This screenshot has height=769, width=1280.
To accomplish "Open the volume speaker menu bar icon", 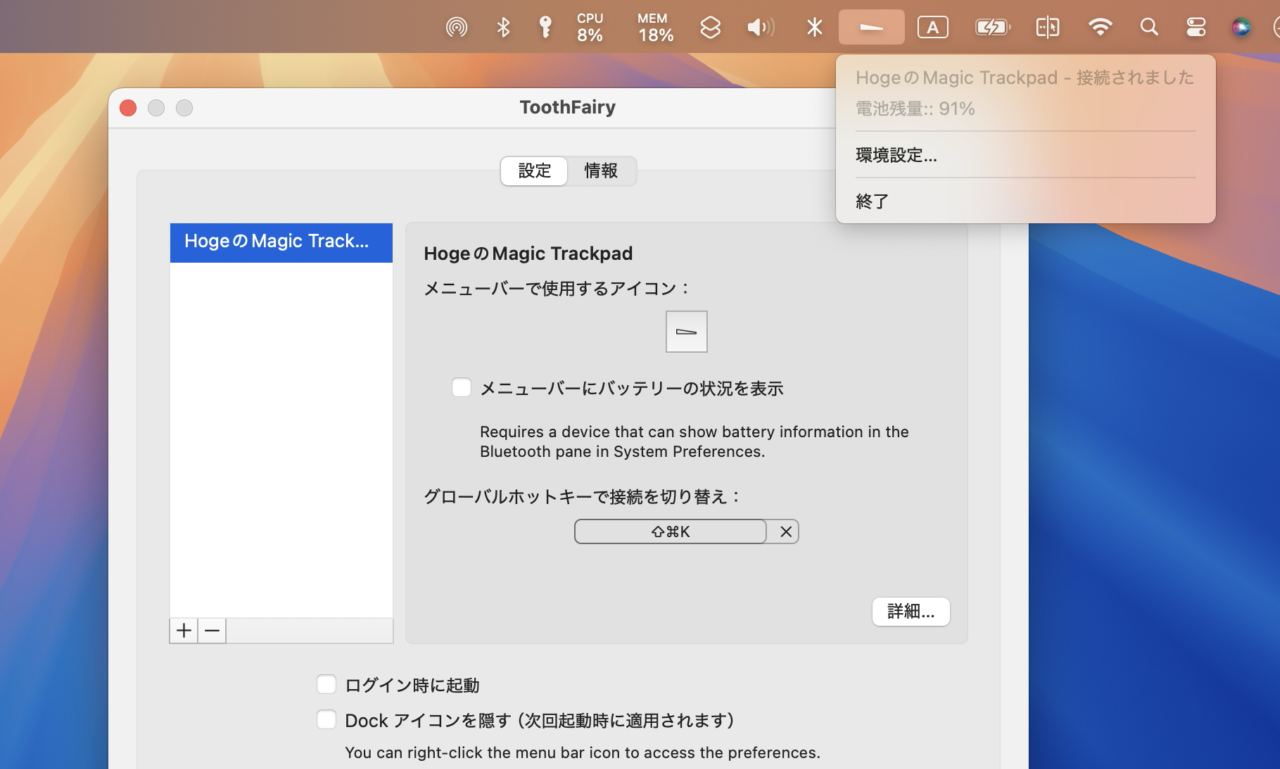I will point(761,27).
